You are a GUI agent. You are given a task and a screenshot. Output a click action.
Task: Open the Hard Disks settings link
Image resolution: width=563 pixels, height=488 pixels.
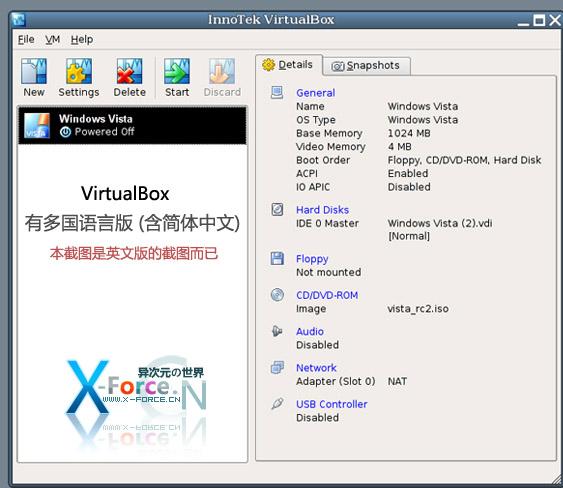coord(322,210)
